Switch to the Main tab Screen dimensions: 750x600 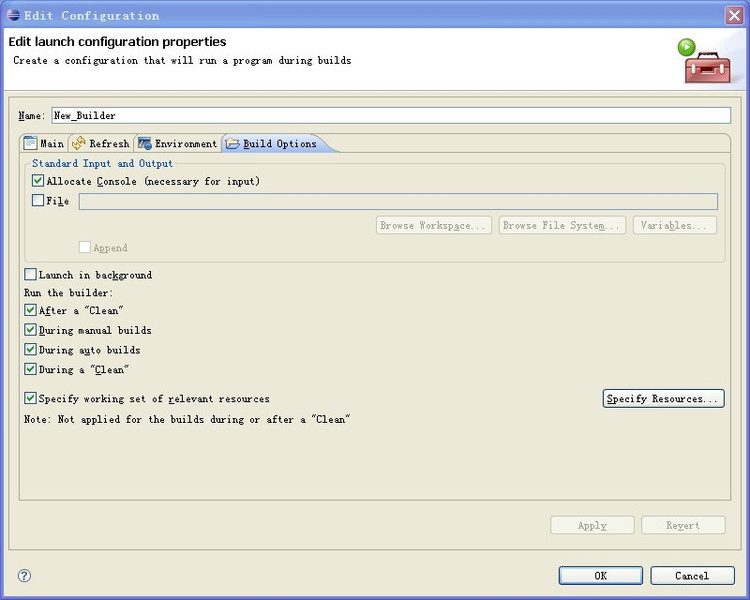(44, 144)
